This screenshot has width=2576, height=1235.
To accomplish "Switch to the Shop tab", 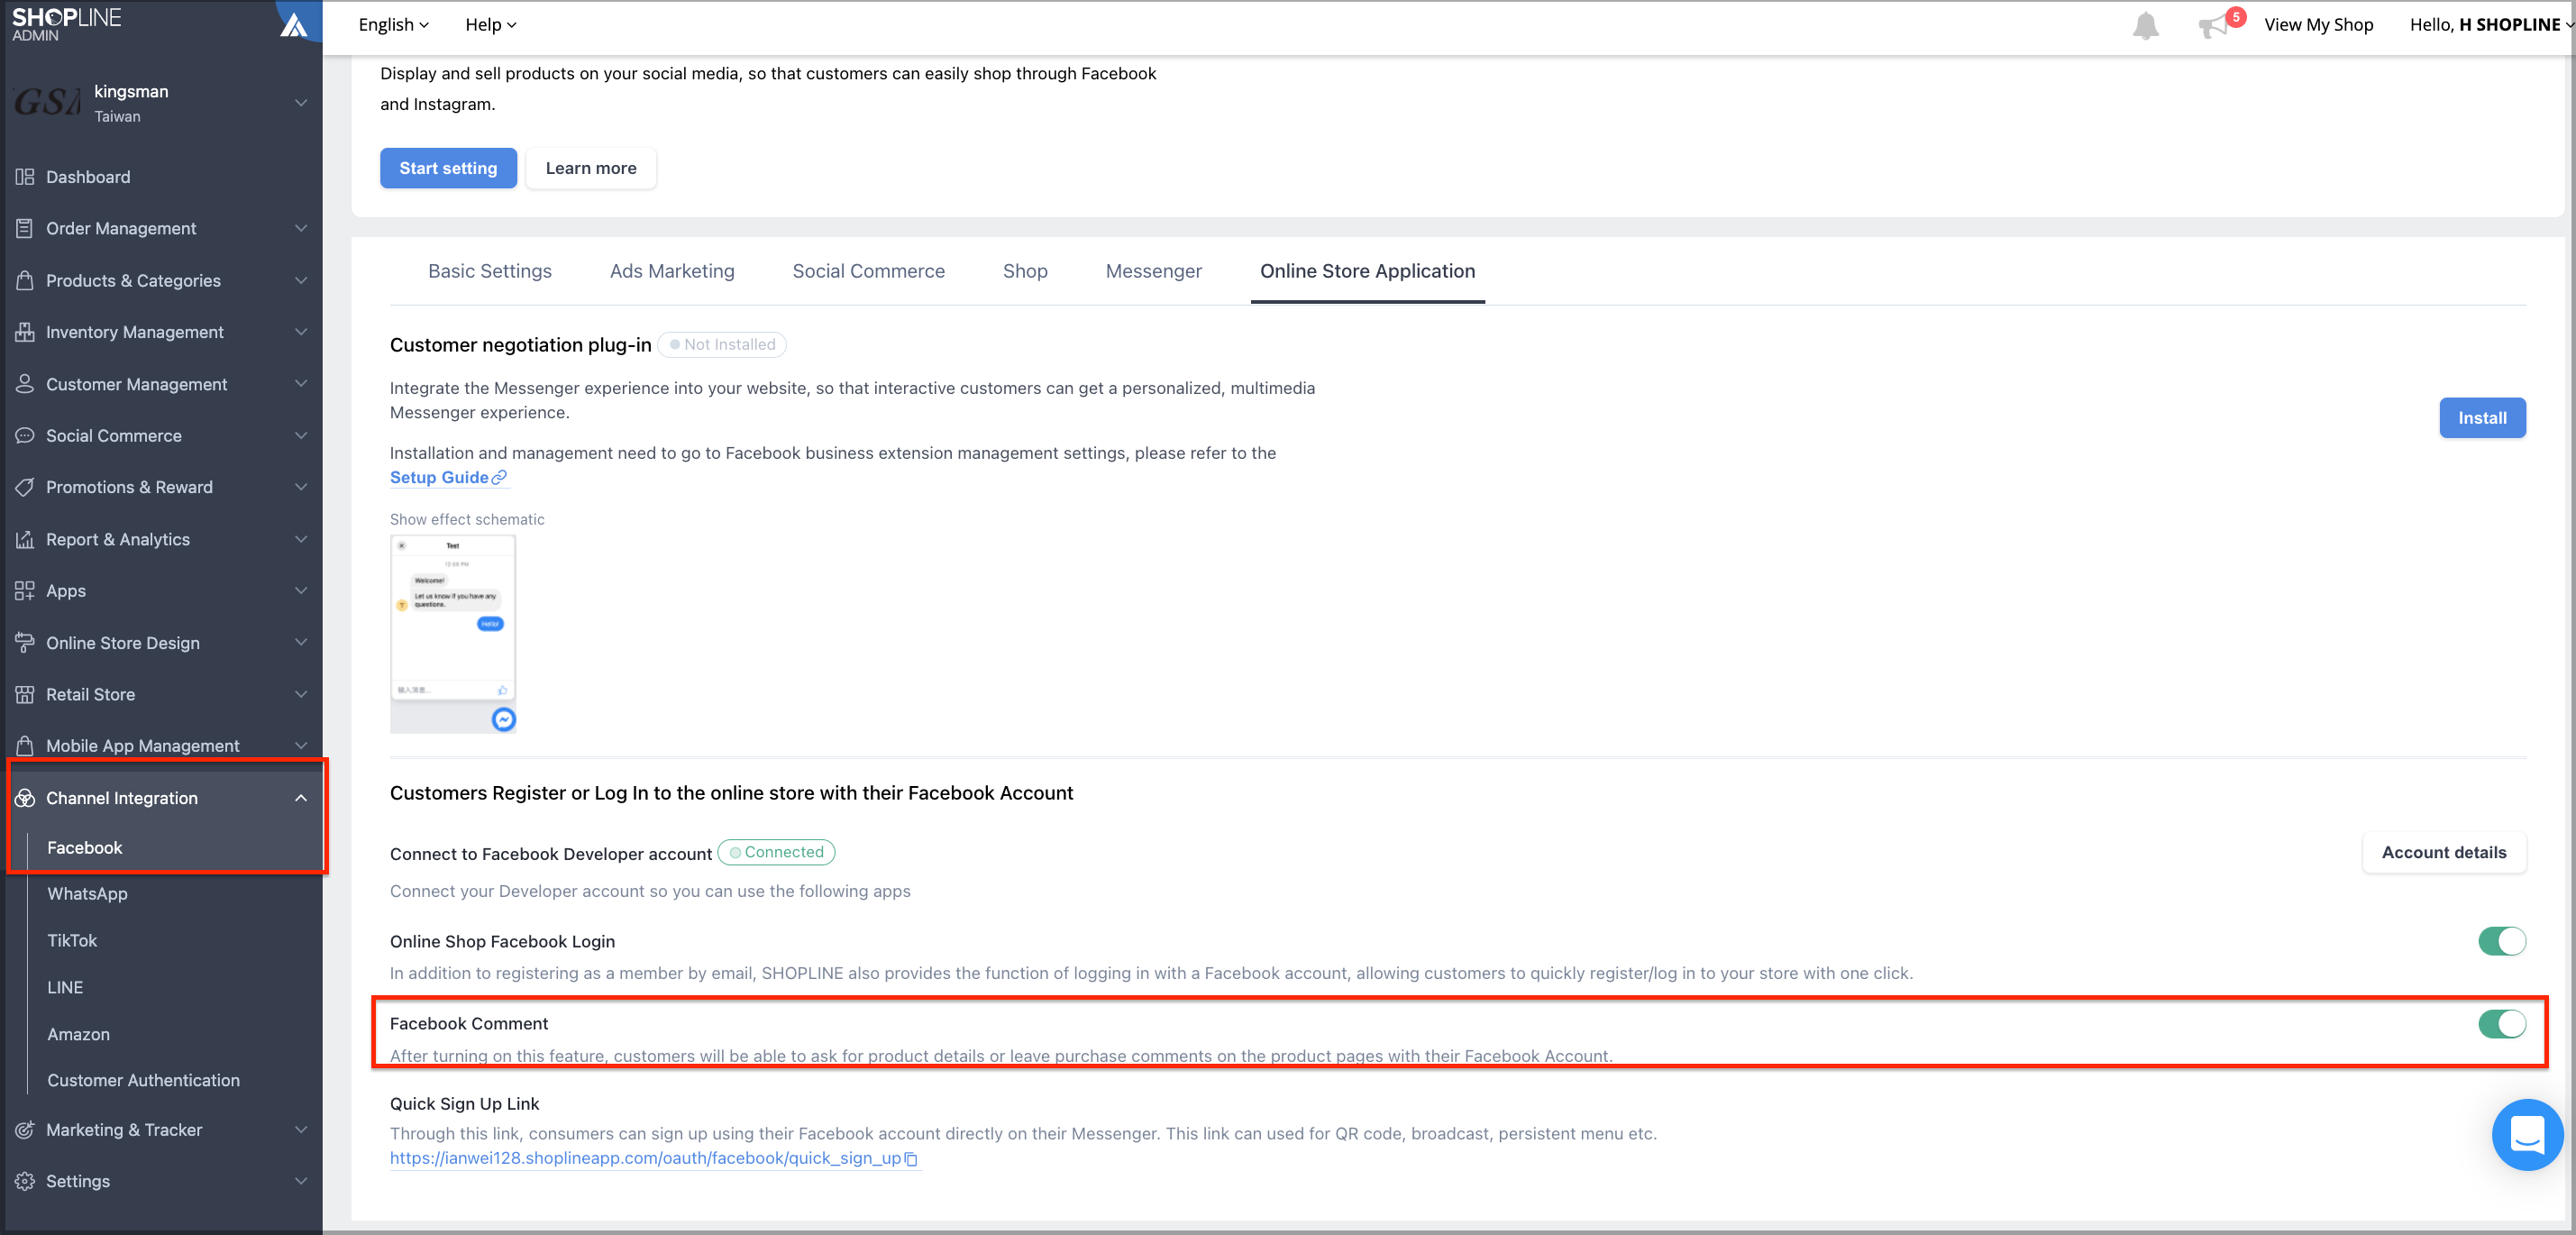I will [x=1025, y=271].
